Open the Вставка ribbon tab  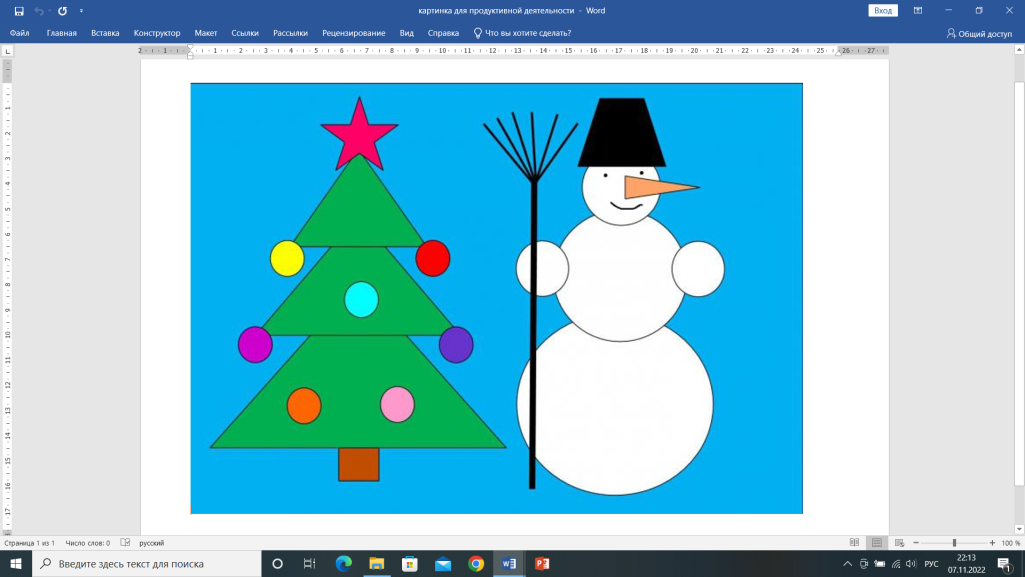105,33
